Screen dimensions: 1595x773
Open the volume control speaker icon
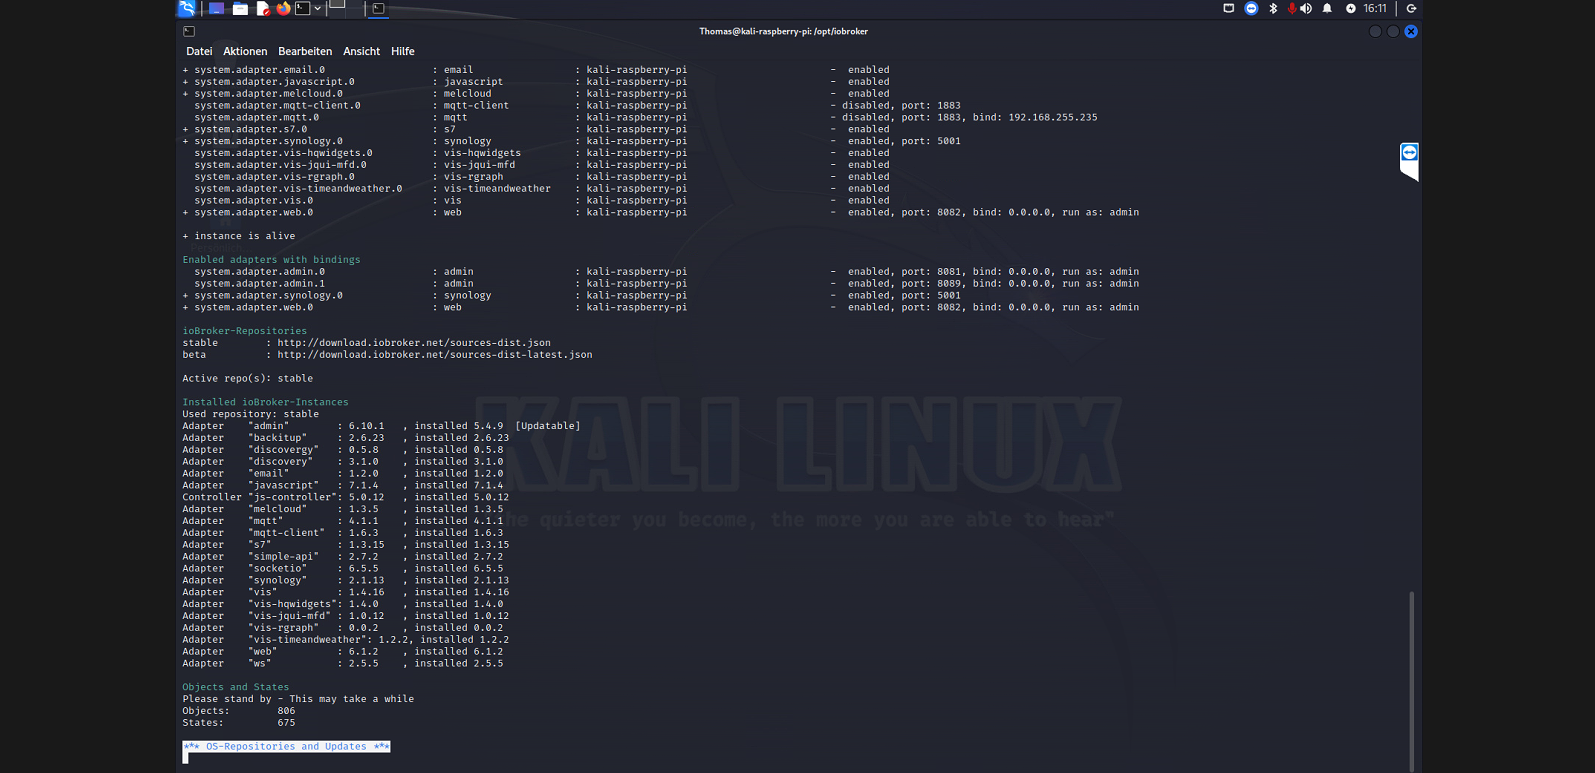(1306, 8)
